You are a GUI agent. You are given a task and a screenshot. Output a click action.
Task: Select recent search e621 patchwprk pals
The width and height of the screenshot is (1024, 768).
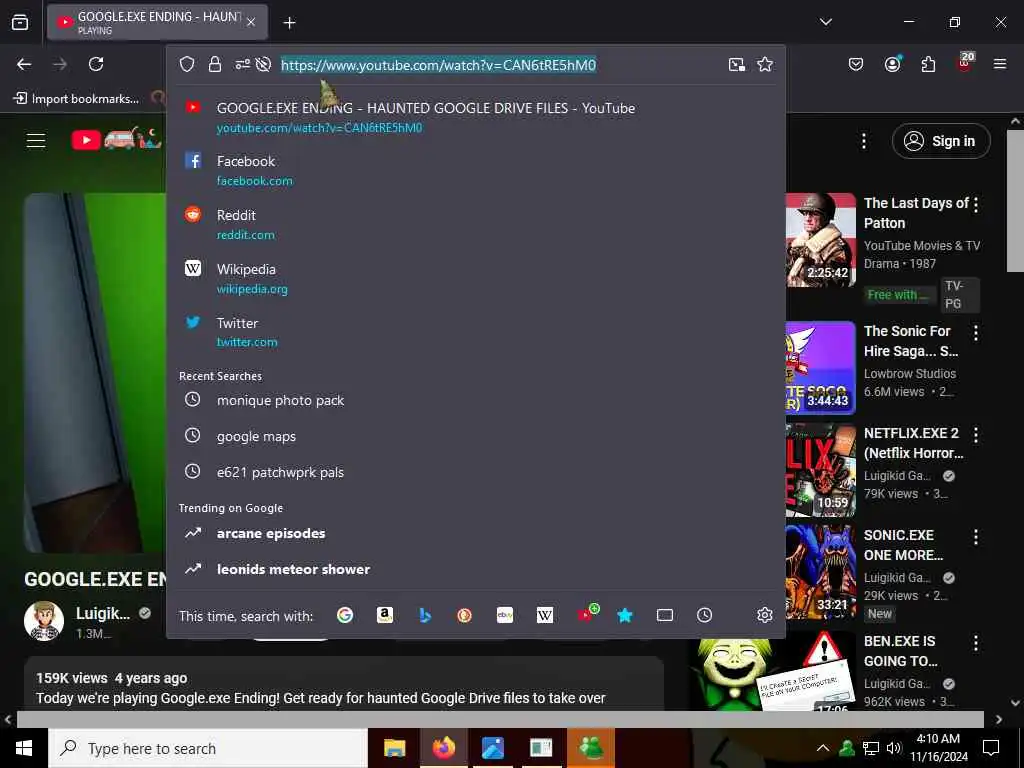pos(475,472)
